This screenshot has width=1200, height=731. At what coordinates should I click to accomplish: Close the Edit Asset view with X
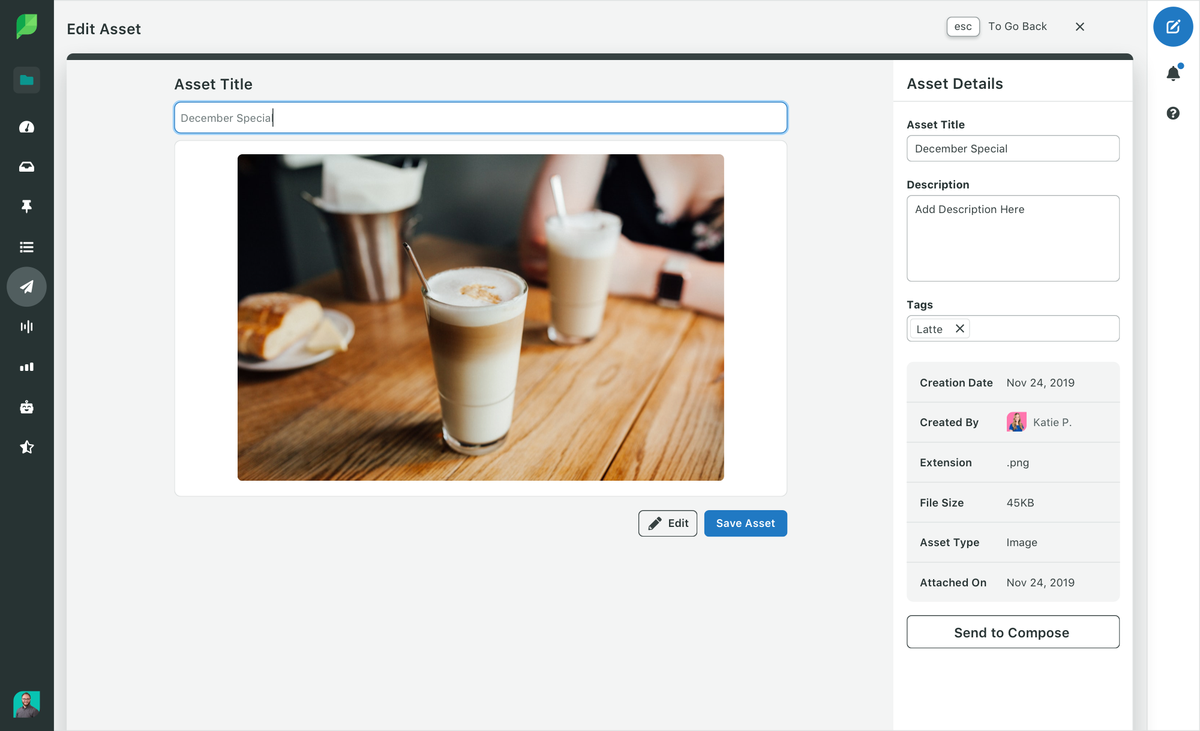click(1080, 27)
